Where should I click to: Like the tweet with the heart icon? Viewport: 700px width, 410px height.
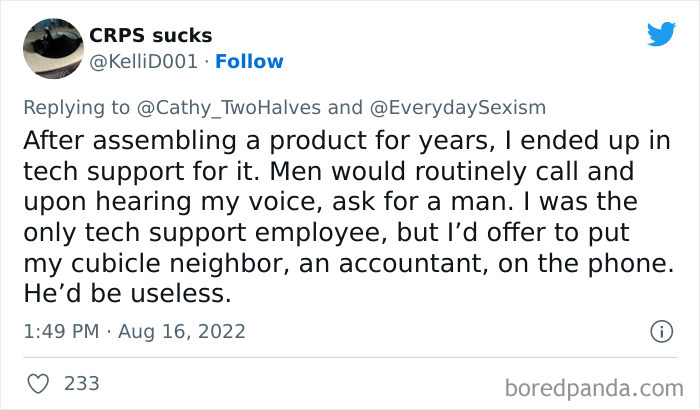[x=39, y=383]
